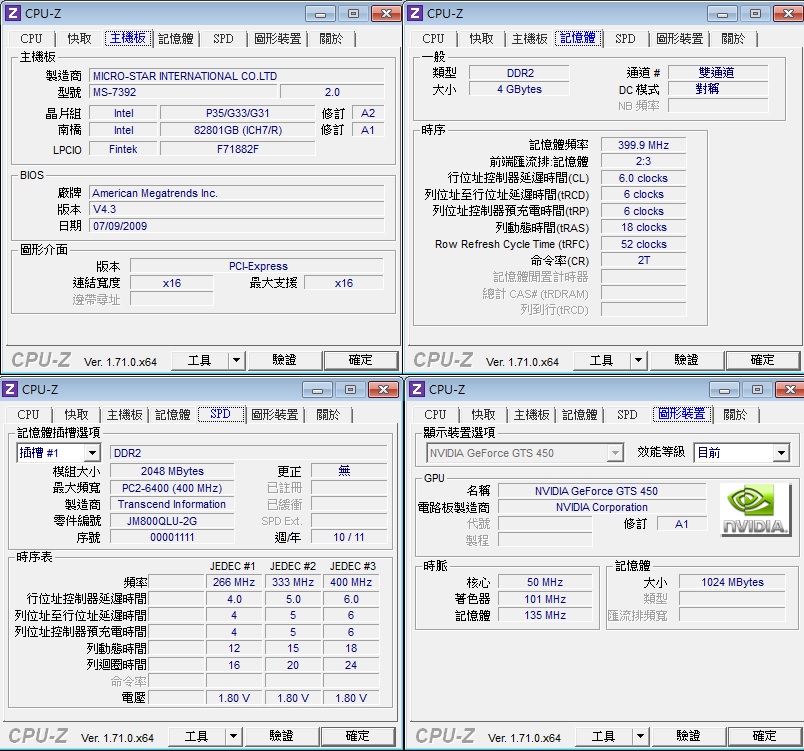This screenshot has height=751, width=804.
Task: Click 工具 button in mainboard window
Action: pos(199,360)
